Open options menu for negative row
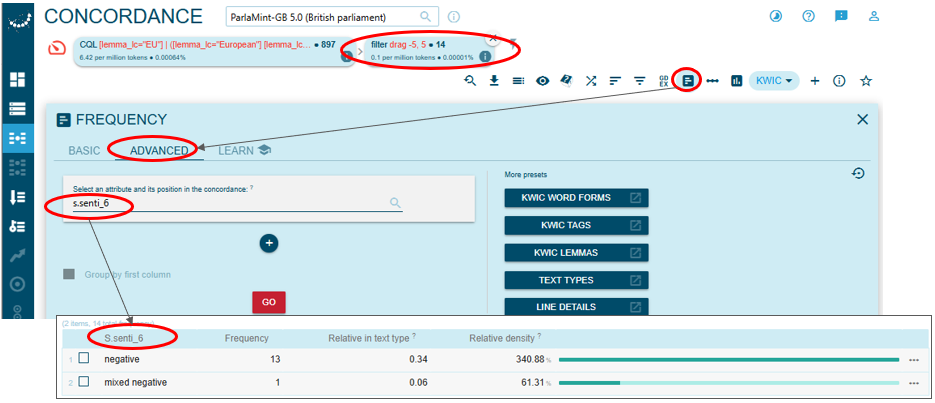 tap(913, 358)
